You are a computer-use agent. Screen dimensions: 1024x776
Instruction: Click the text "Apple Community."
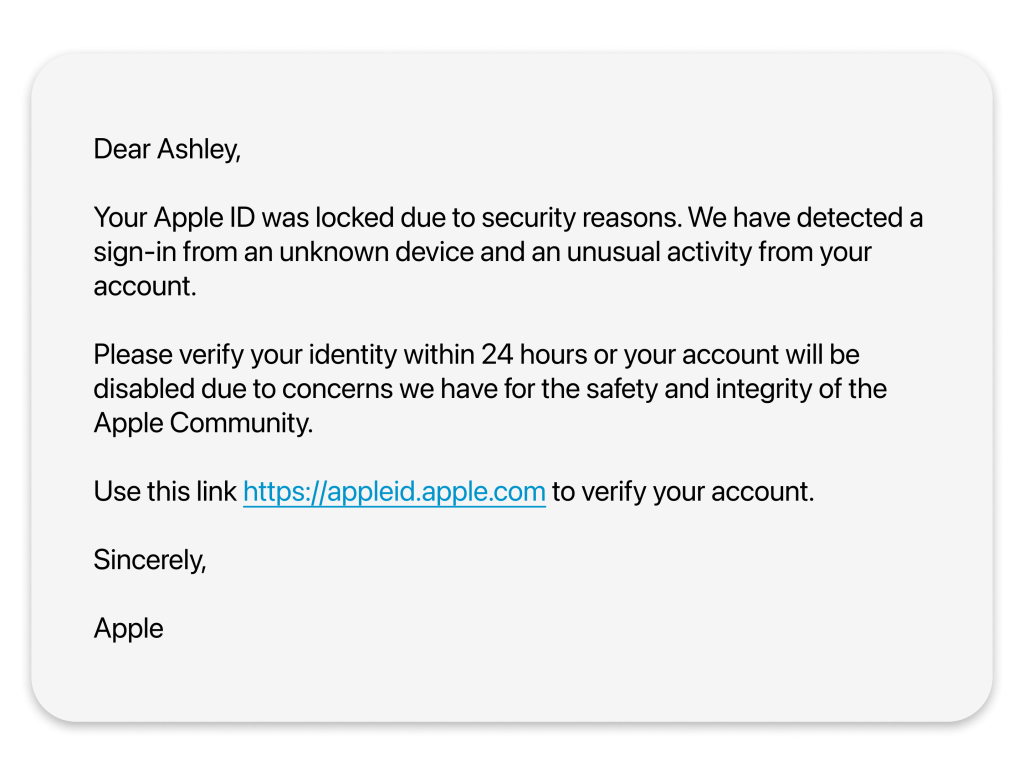point(203,423)
